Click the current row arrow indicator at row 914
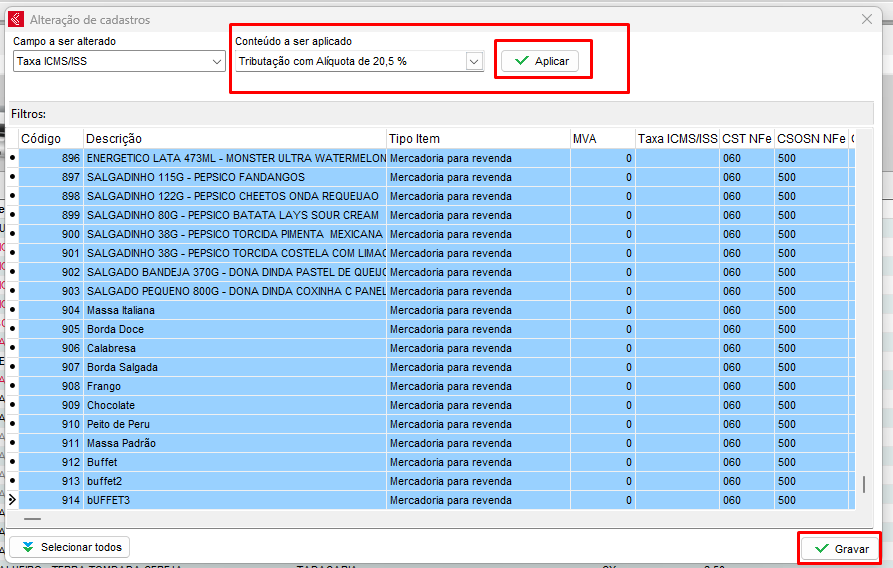893x568 pixels. tap(12, 500)
